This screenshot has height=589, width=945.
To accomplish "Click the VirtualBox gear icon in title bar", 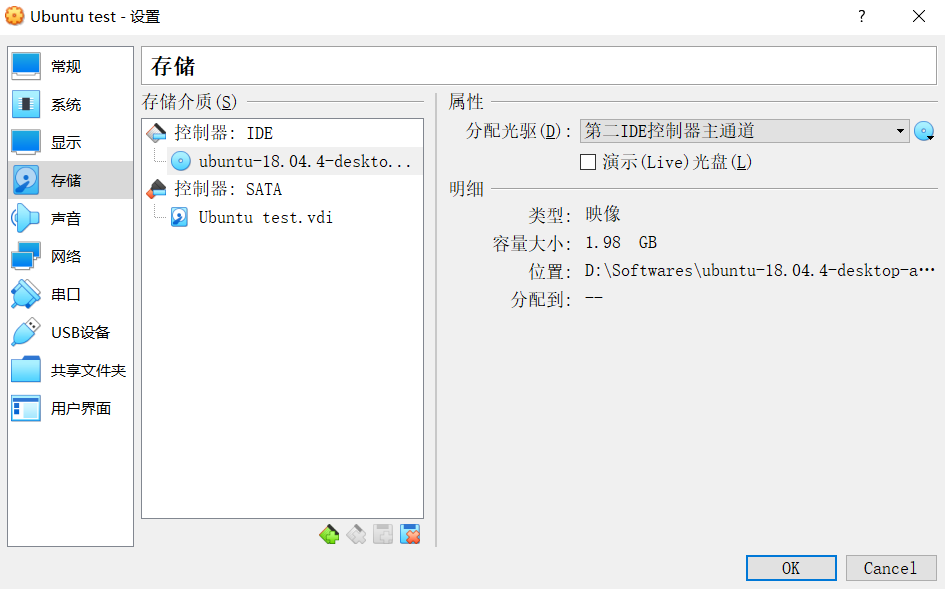I will pos(14,16).
